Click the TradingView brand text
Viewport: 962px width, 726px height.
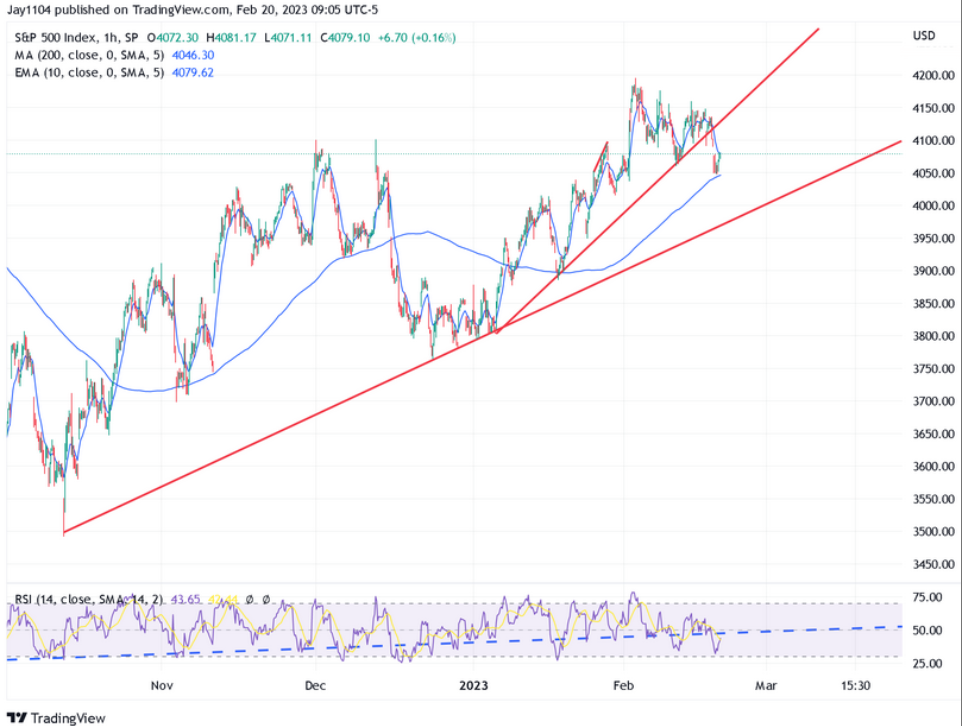coord(68,718)
